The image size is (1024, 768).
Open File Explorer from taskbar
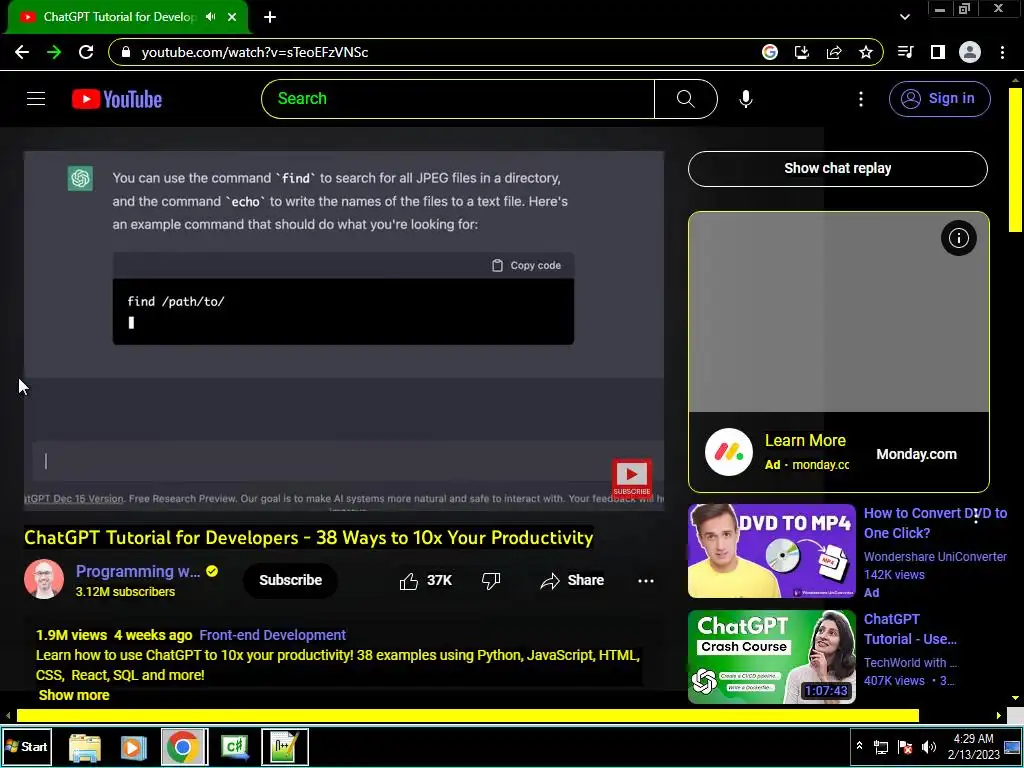pyautogui.click(x=85, y=747)
